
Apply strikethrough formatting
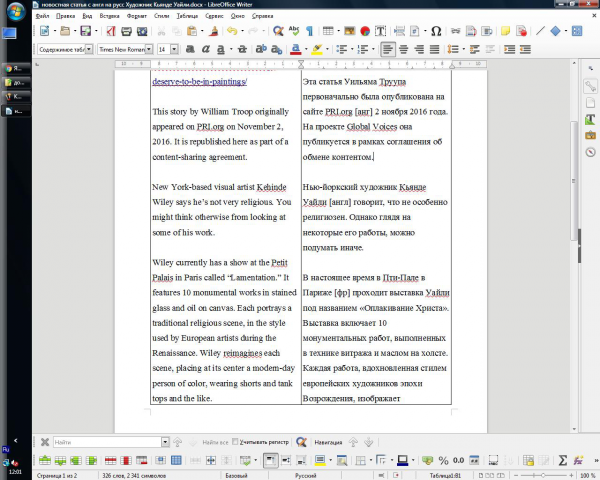click(242, 49)
